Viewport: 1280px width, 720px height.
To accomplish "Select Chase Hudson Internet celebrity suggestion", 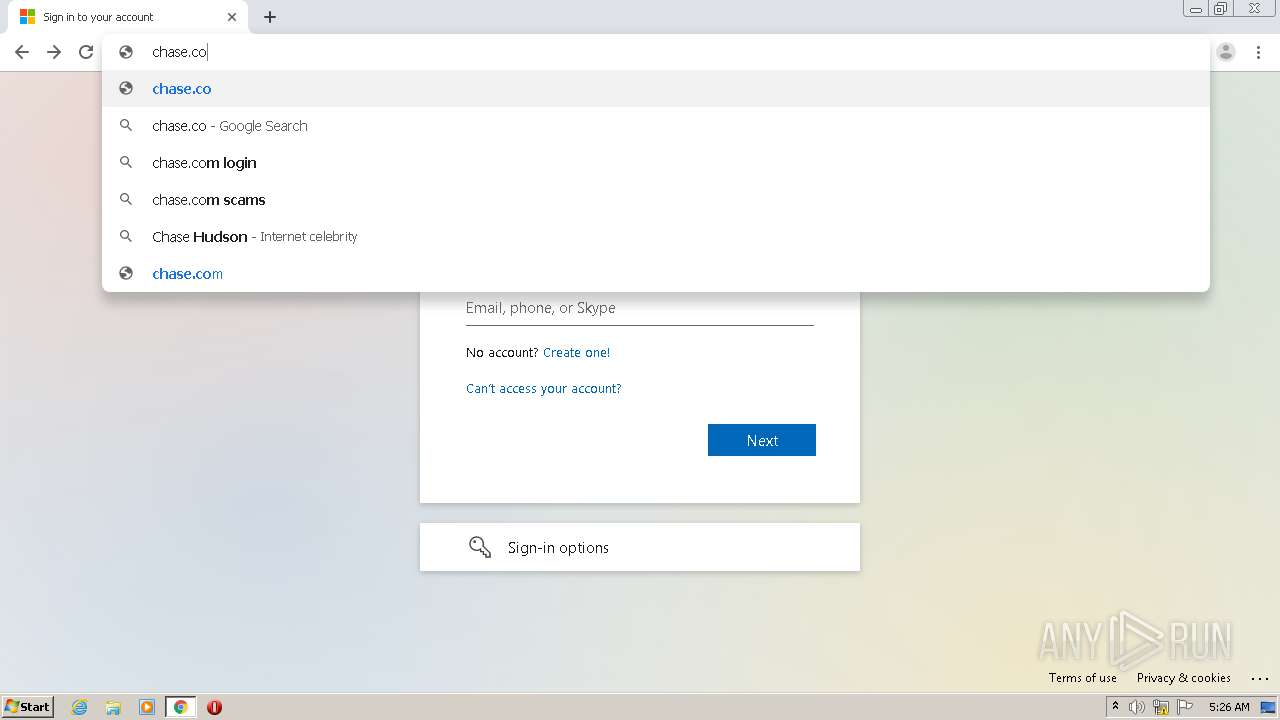I will click(x=656, y=237).
